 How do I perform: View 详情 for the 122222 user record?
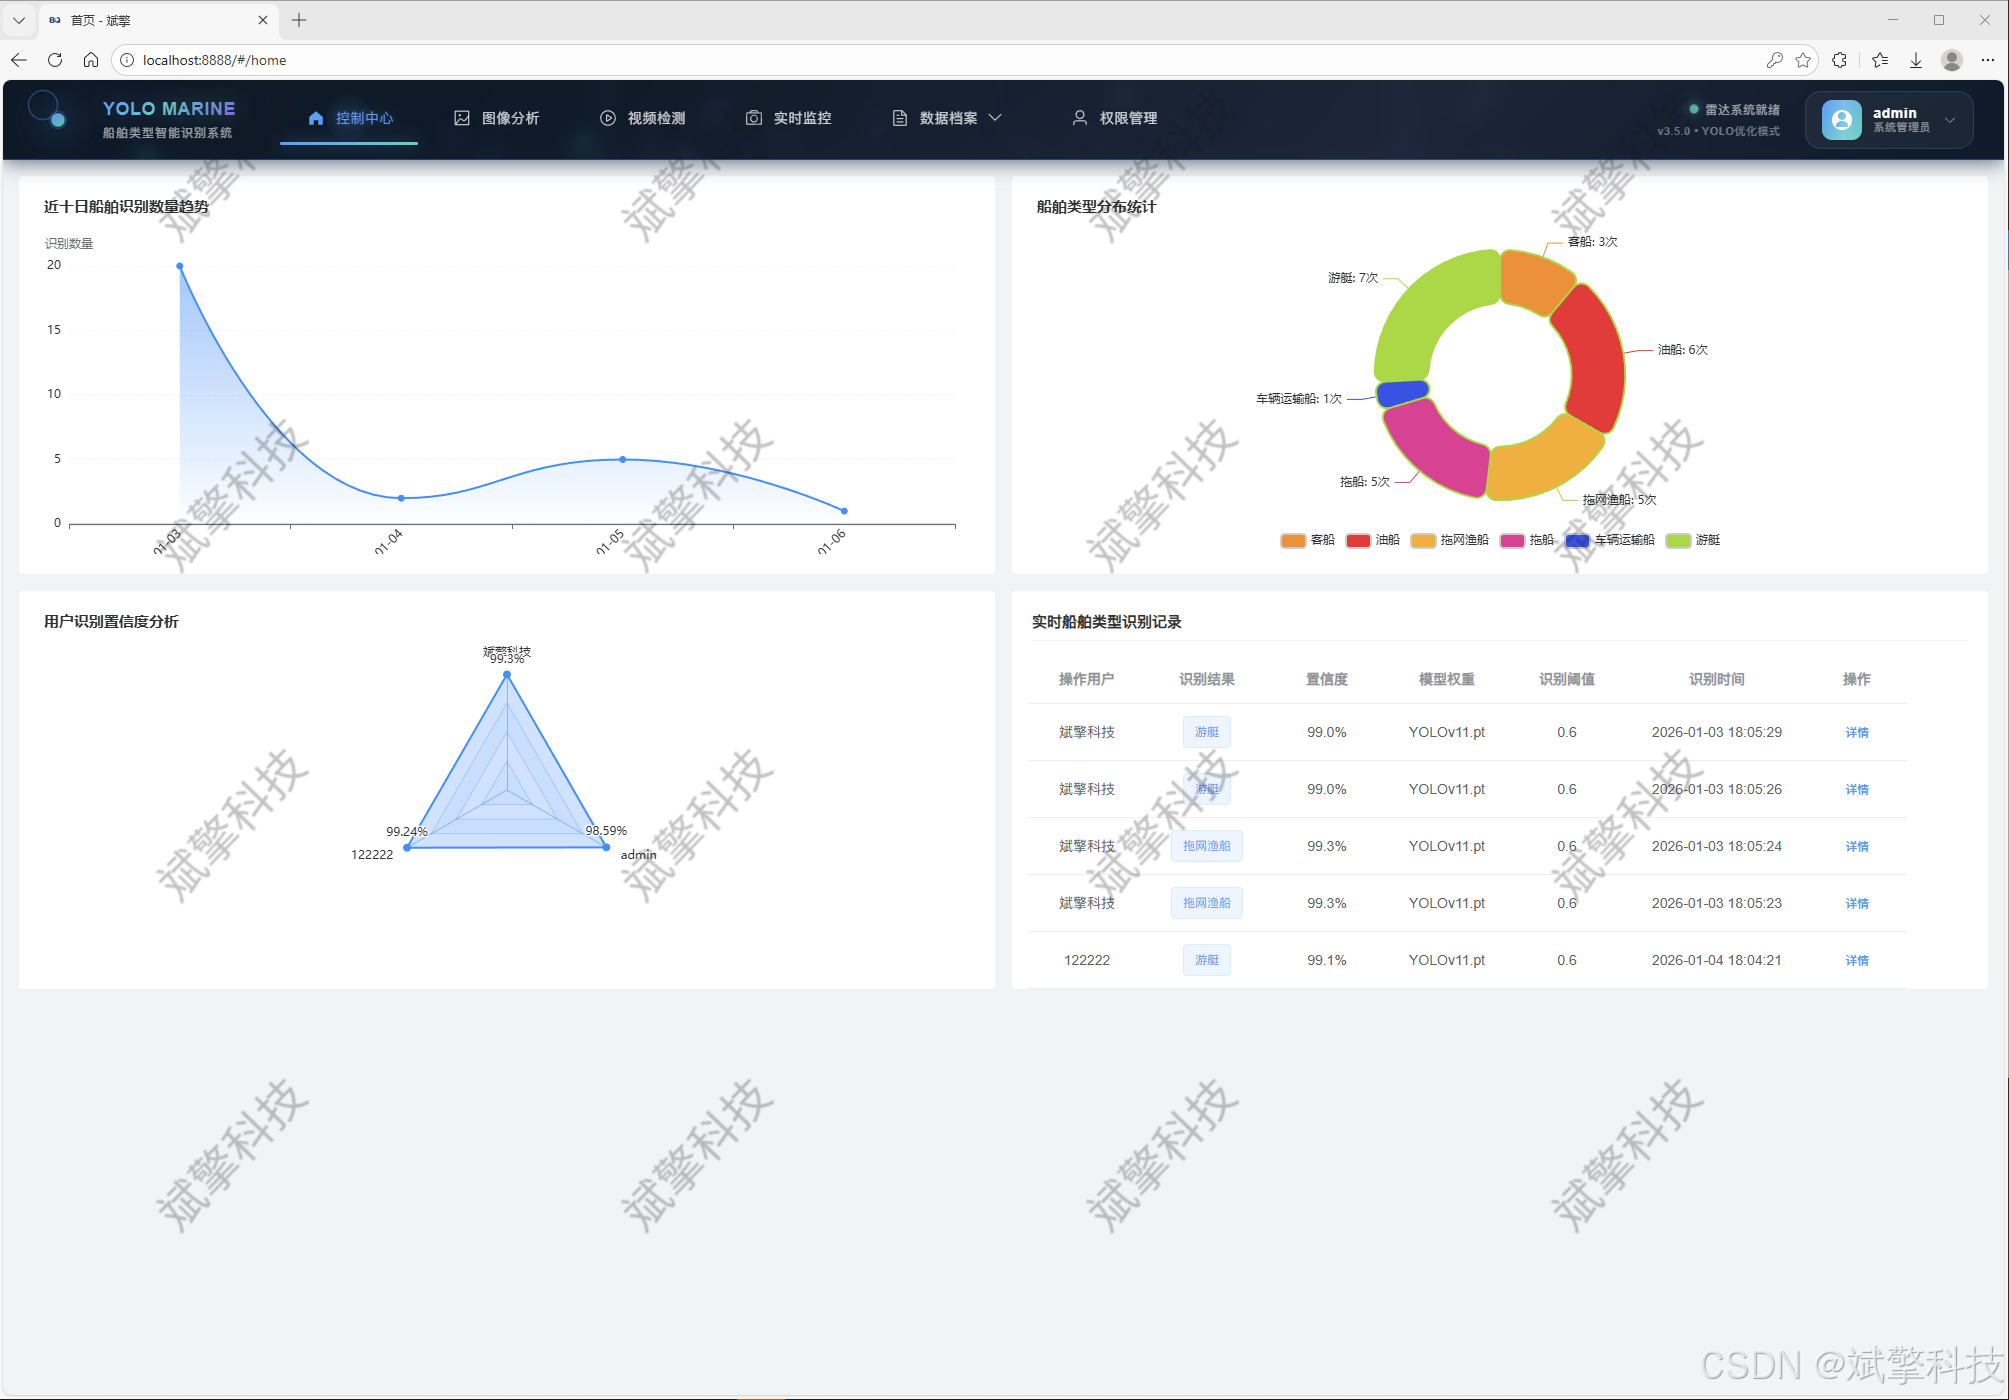1857,960
